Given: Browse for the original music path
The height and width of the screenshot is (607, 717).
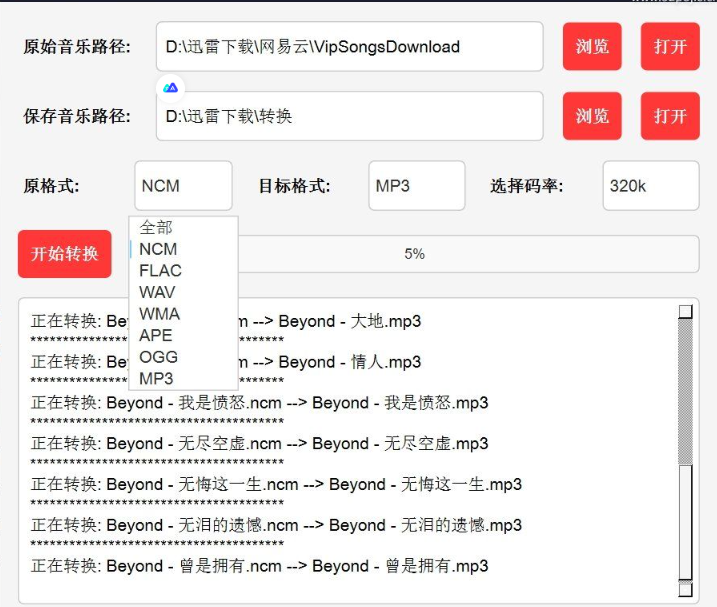Looking at the screenshot, I should 592,47.
